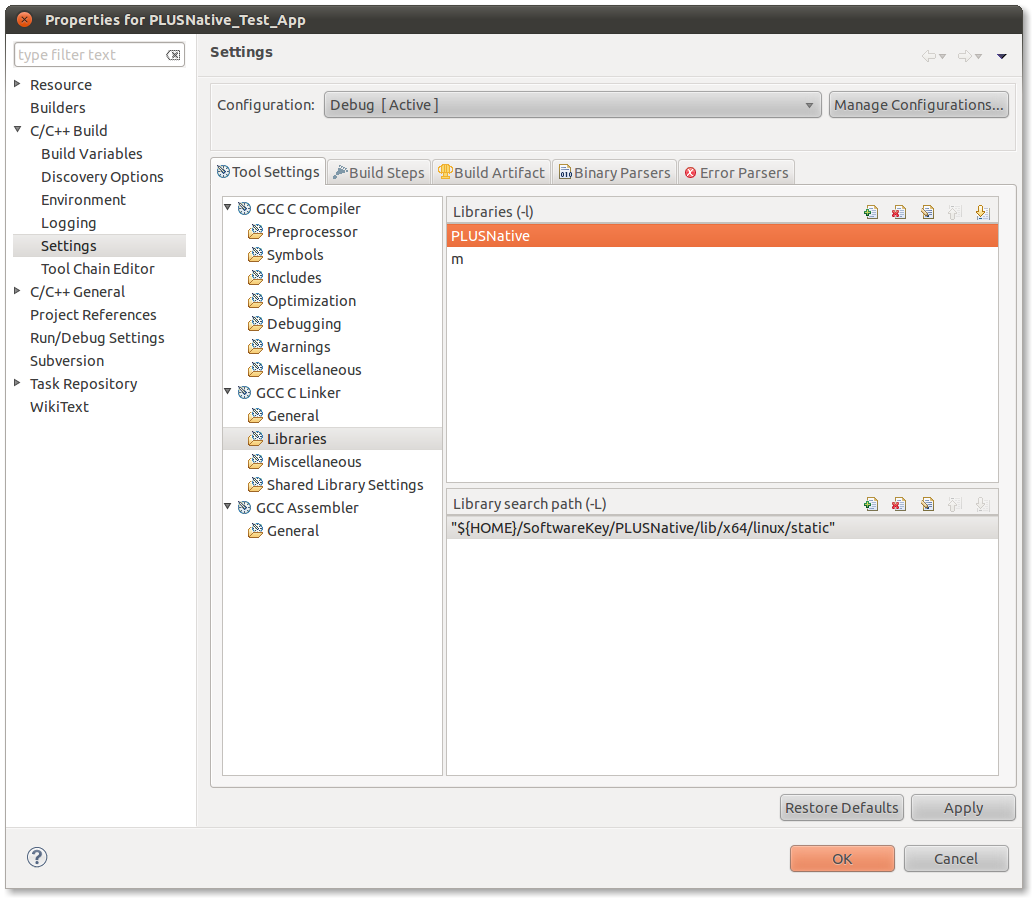
Task: Select Miscellaneous under GCC C Compiler
Action: 314,370
